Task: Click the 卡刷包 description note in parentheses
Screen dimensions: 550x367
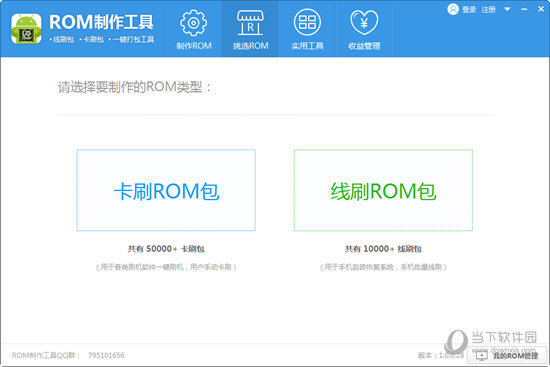Action: point(166,267)
